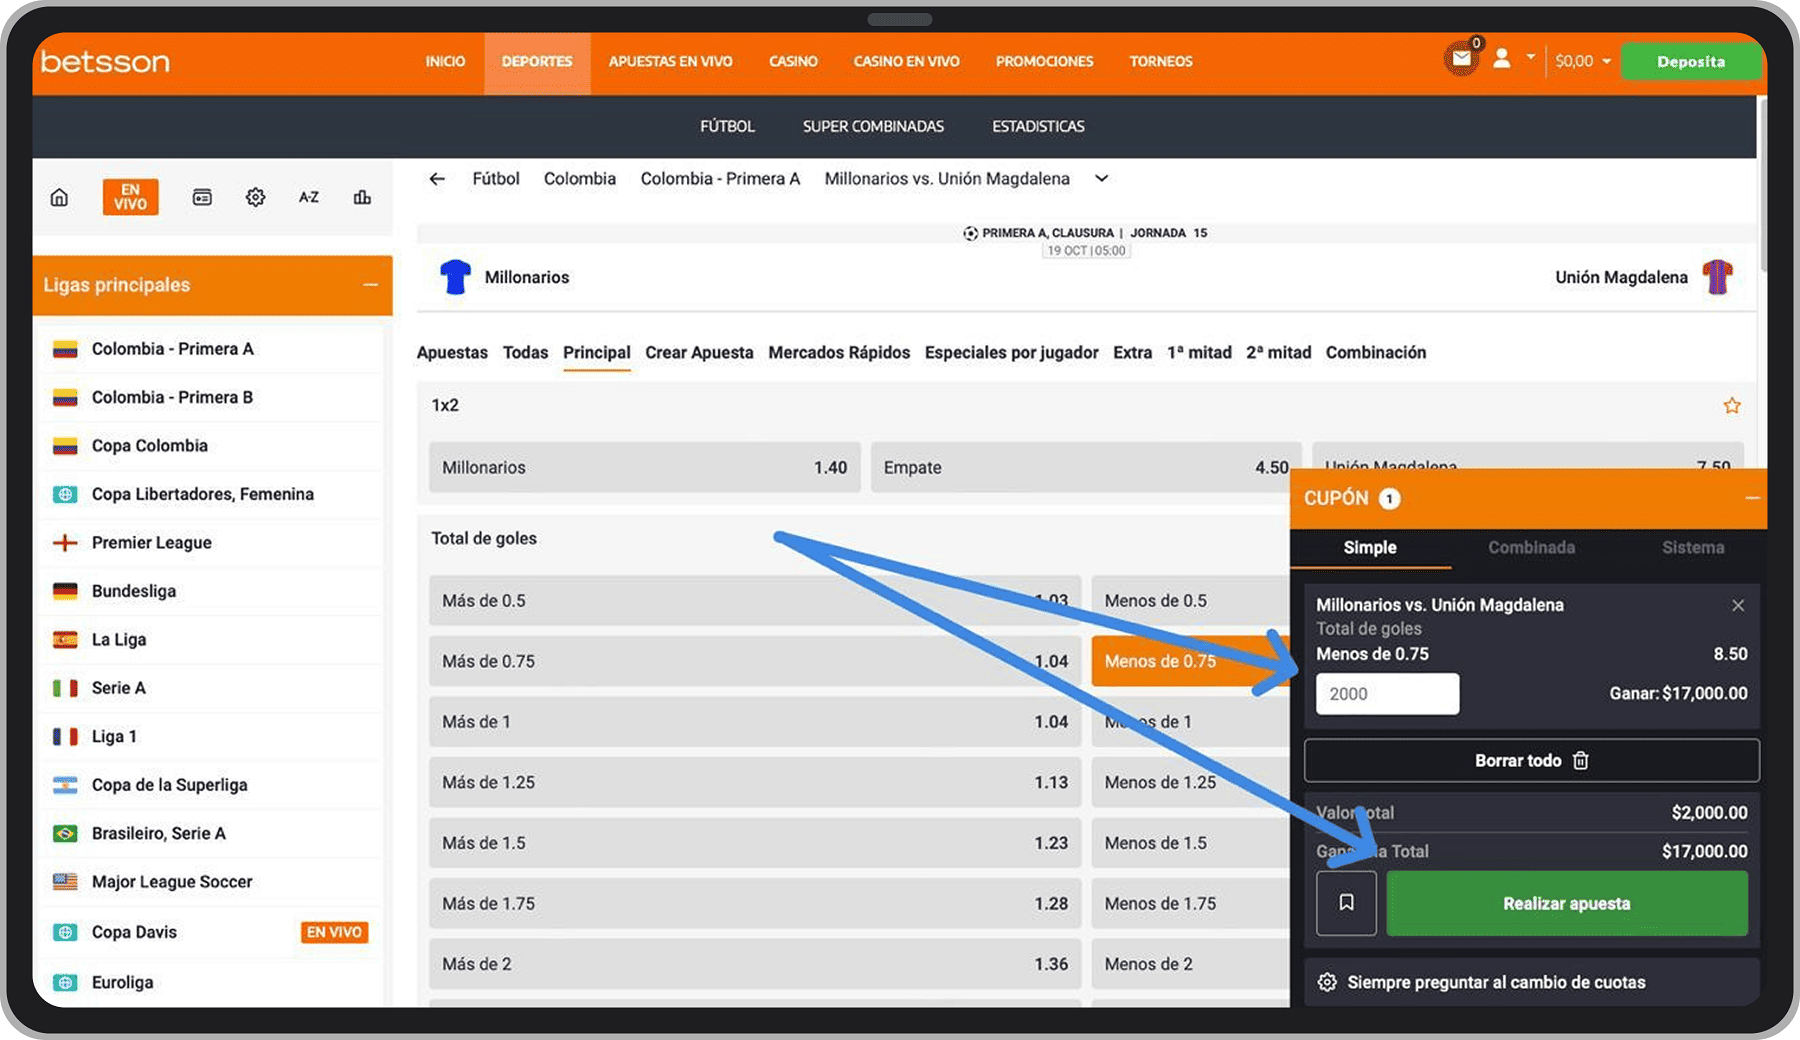Open Especiales por jugador tab
Viewport: 1800px width, 1040px height.
[1011, 353]
